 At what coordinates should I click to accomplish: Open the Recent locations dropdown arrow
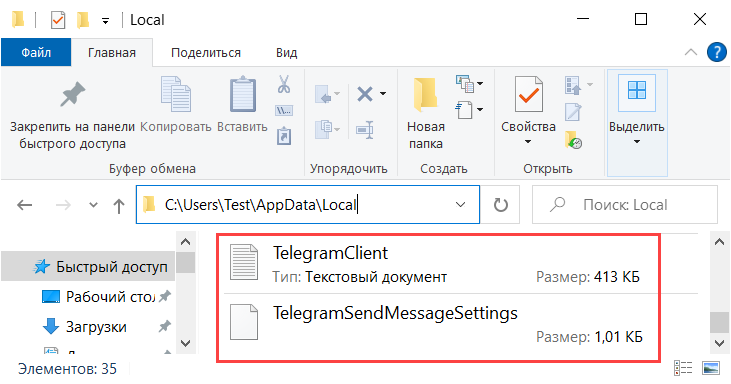[93, 205]
